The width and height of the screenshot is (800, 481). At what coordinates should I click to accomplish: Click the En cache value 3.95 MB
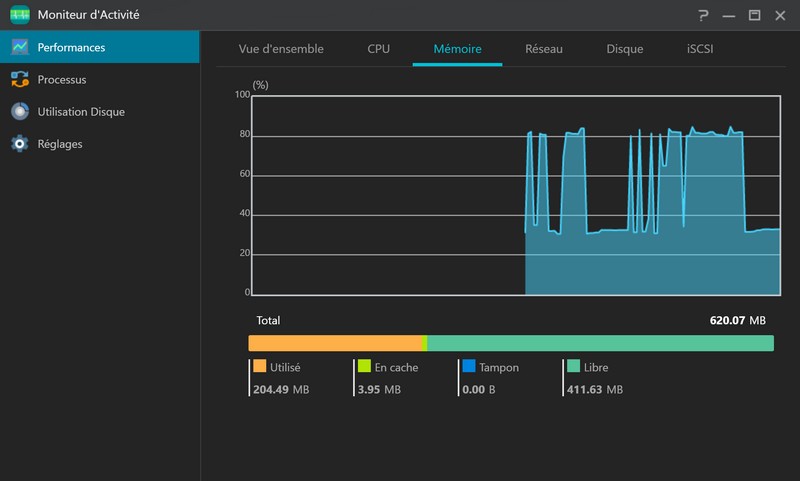tap(379, 390)
